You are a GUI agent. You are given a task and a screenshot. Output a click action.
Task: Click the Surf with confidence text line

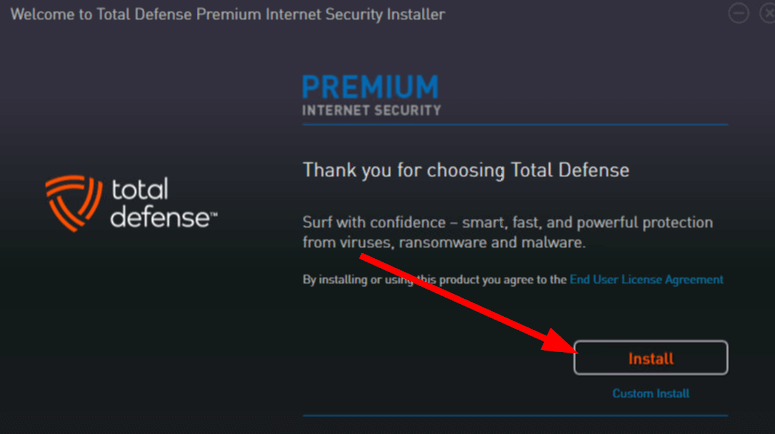[508, 222]
